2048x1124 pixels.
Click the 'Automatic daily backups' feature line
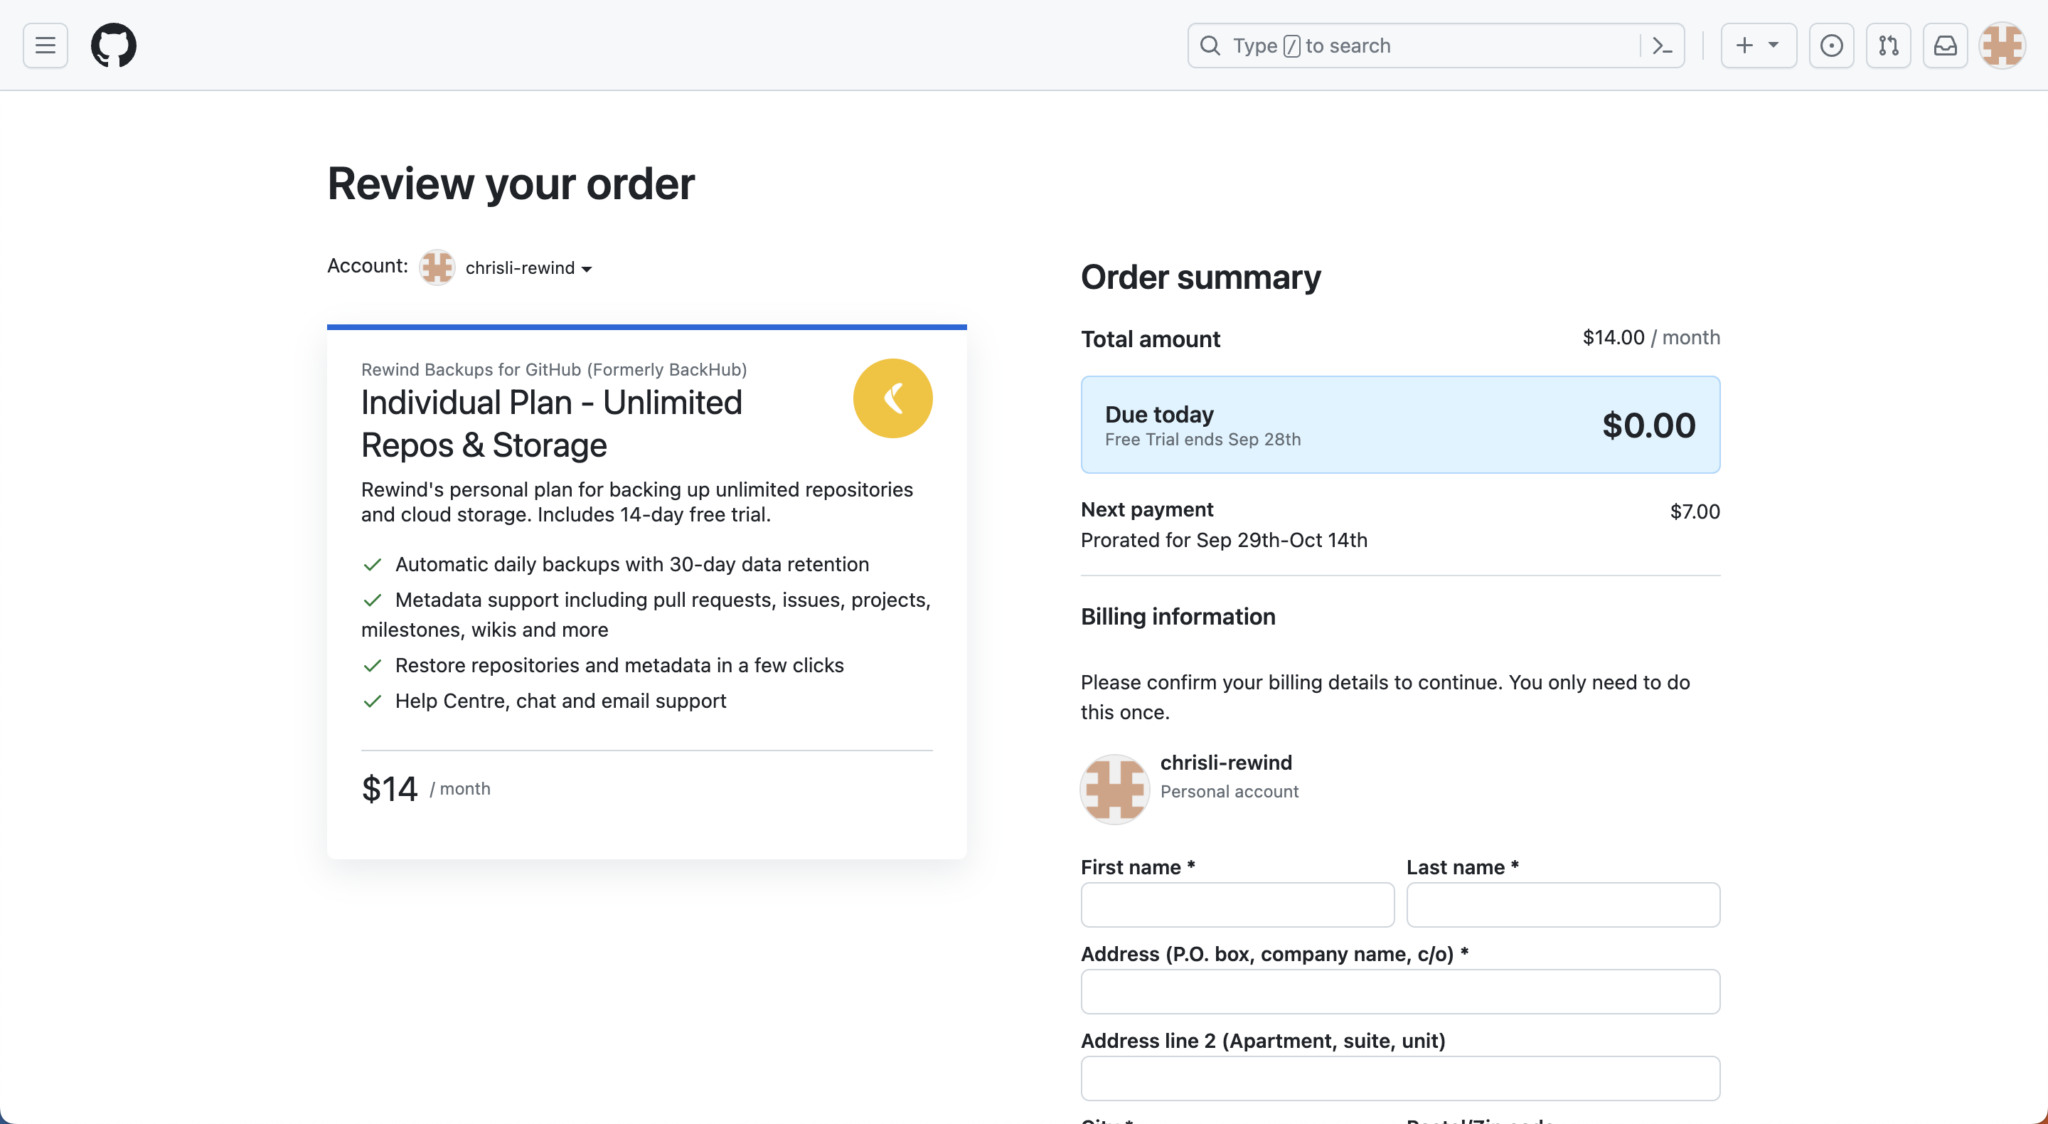pyautogui.click(x=615, y=564)
